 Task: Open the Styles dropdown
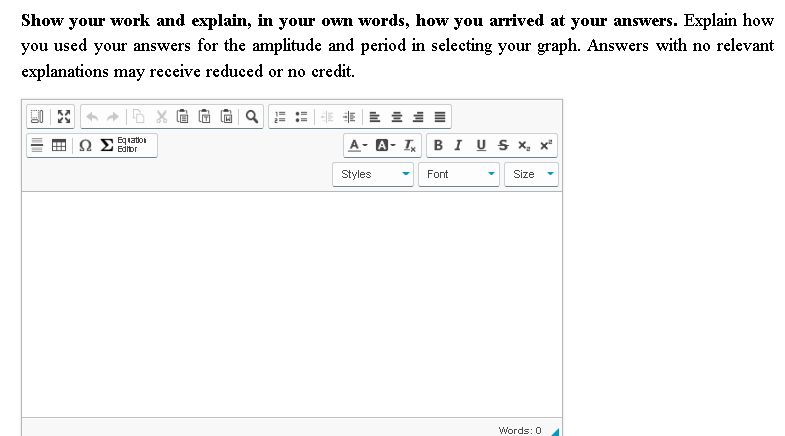pos(373,174)
